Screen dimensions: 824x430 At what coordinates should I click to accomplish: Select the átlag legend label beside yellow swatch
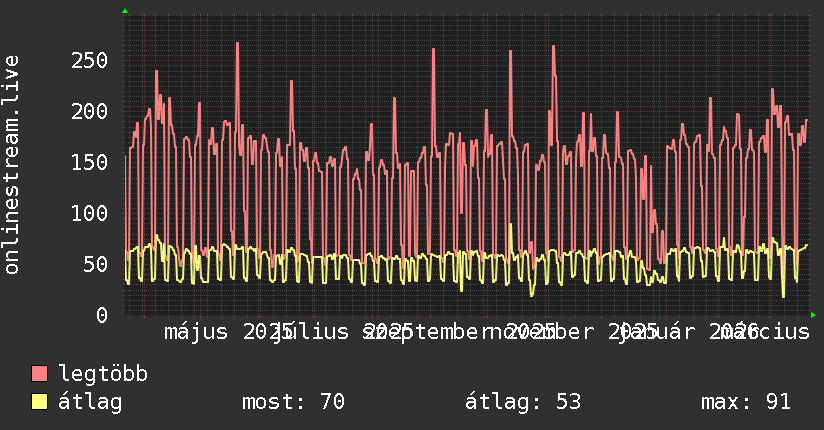click(x=90, y=402)
